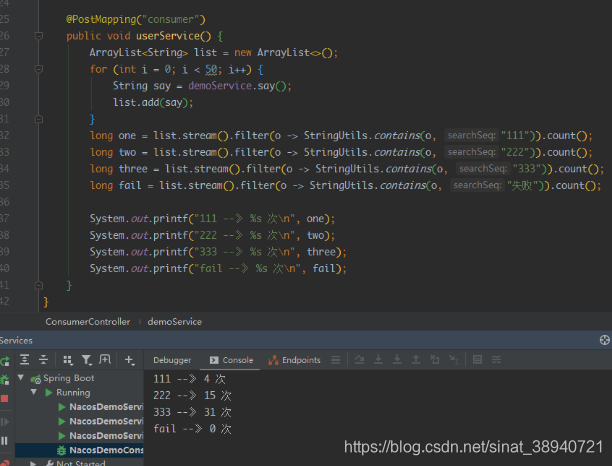Fold the for loop at line 28
This screenshot has height=466, width=612.
[39, 69]
